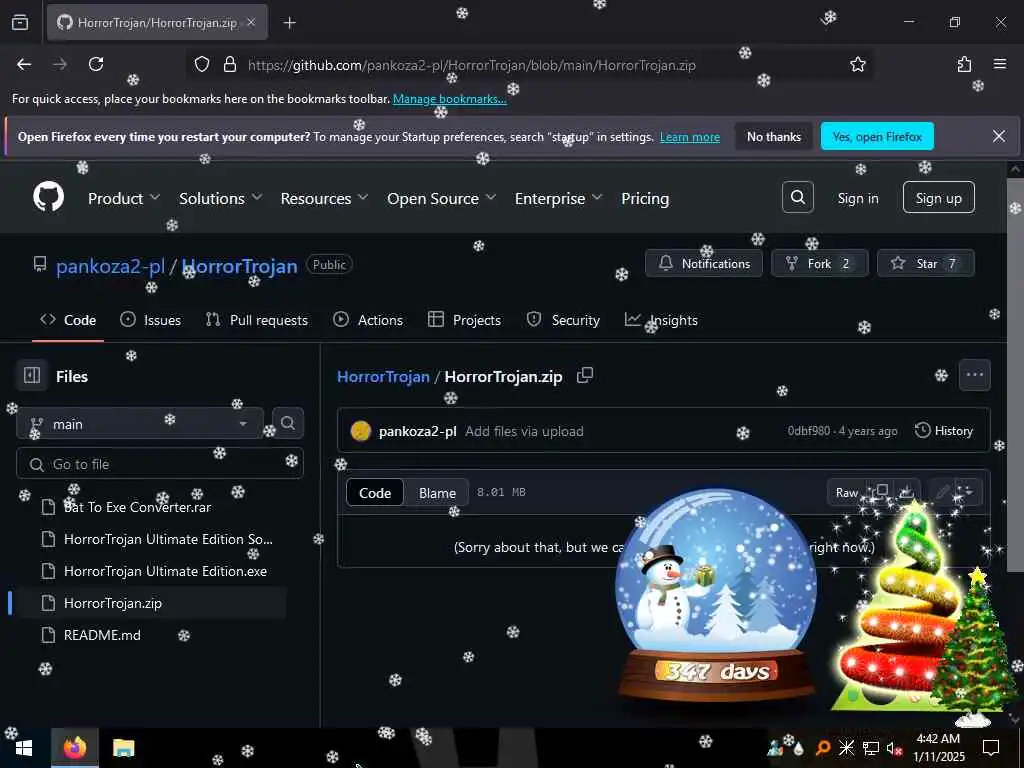Open the Issues tab
The width and height of the screenshot is (1024, 768).
click(151, 320)
